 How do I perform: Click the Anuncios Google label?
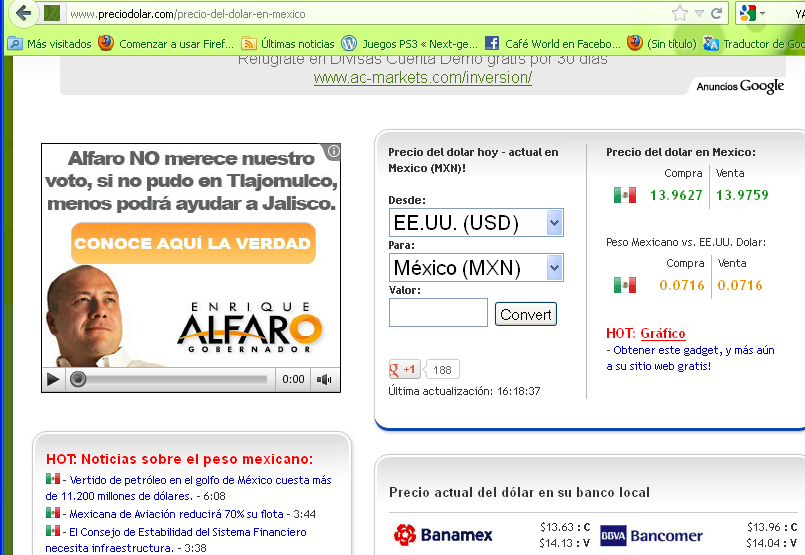point(740,86)
